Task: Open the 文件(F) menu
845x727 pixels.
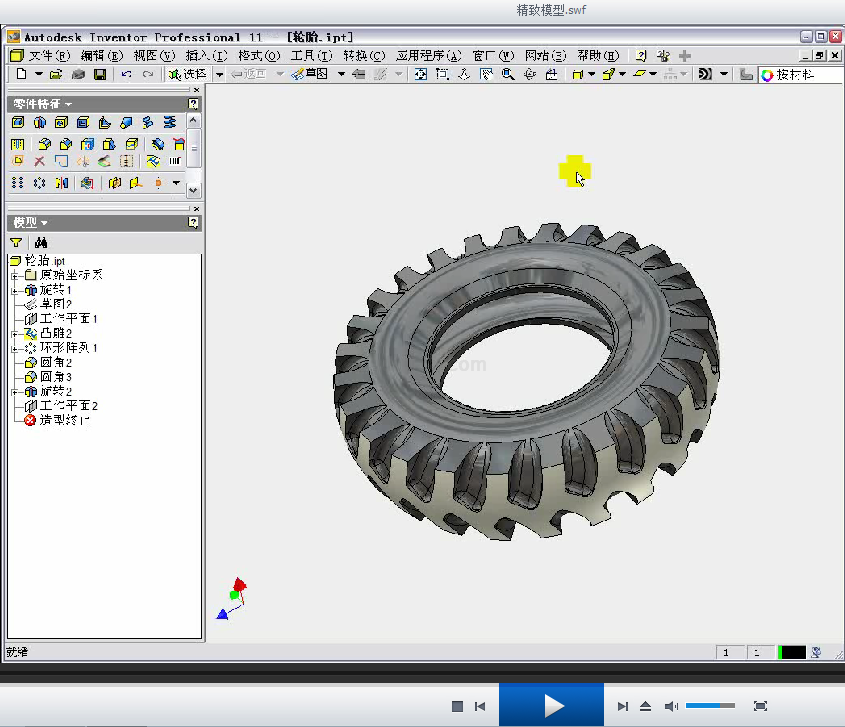Action: tap(48, 55)
